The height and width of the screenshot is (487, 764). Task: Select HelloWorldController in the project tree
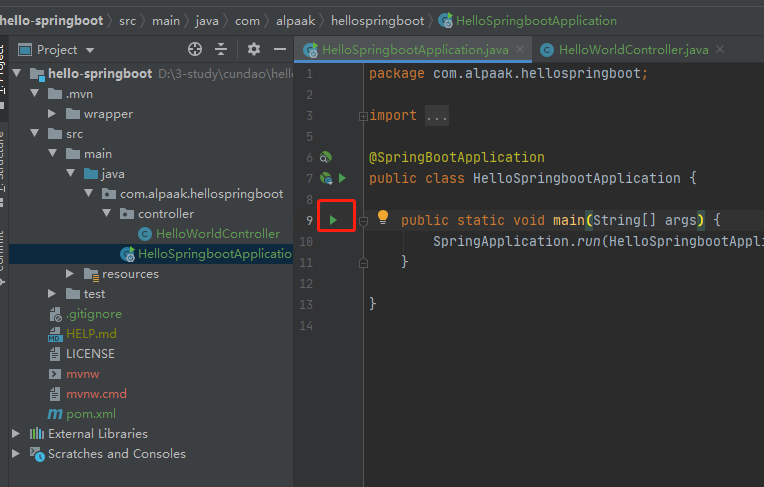tap(218, 234)
